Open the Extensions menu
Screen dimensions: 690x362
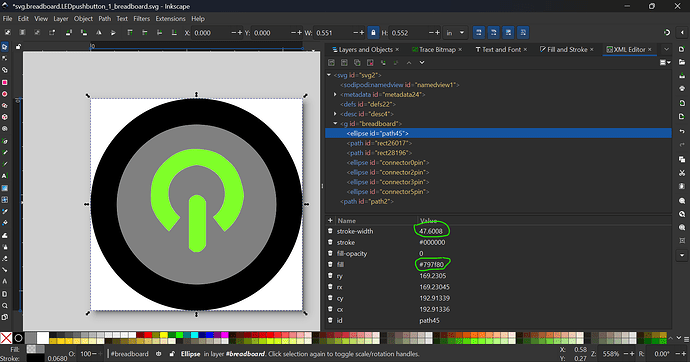[170, 18]
